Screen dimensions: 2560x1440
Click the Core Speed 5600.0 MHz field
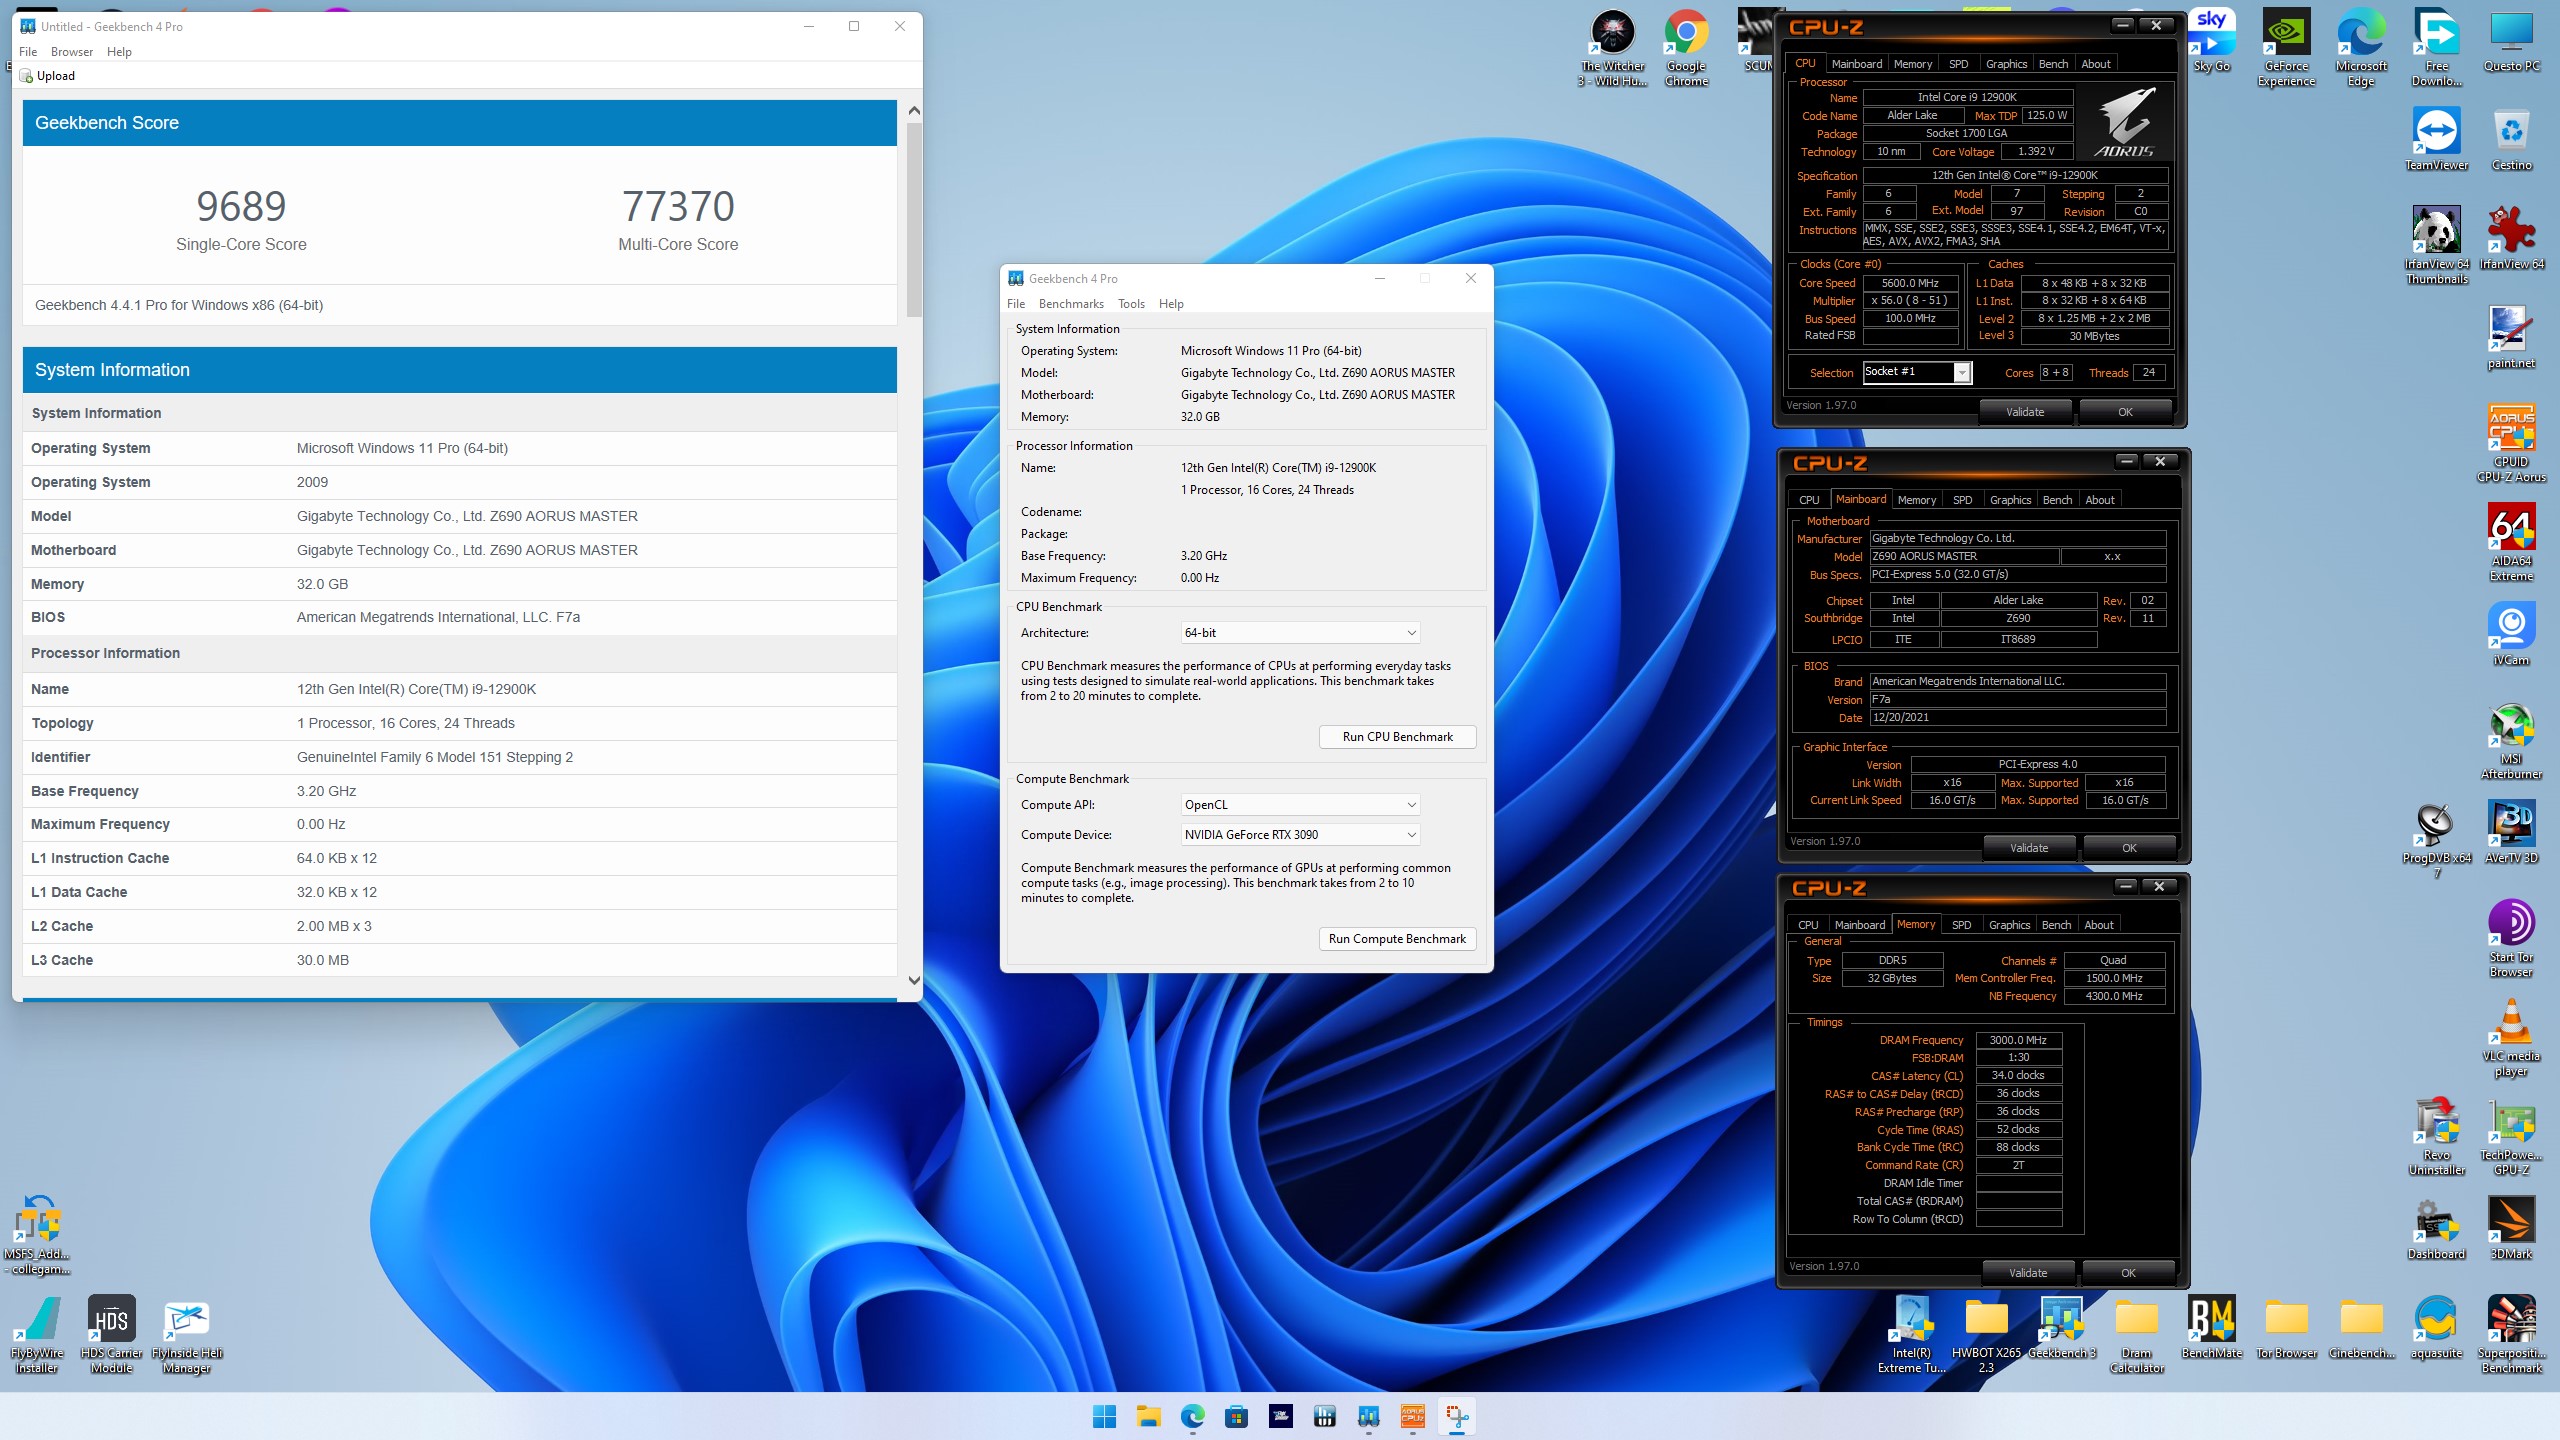click(x=1910, y=283)
